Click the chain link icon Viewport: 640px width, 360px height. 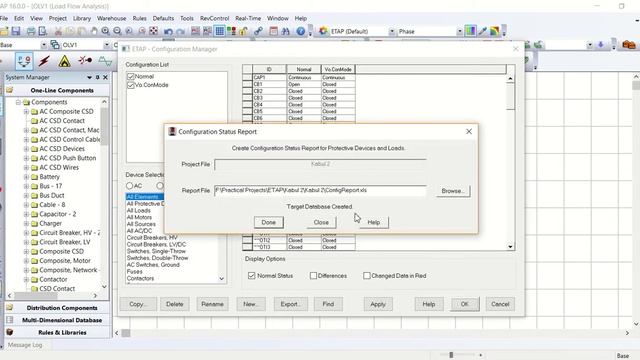(x=258, y=31)
